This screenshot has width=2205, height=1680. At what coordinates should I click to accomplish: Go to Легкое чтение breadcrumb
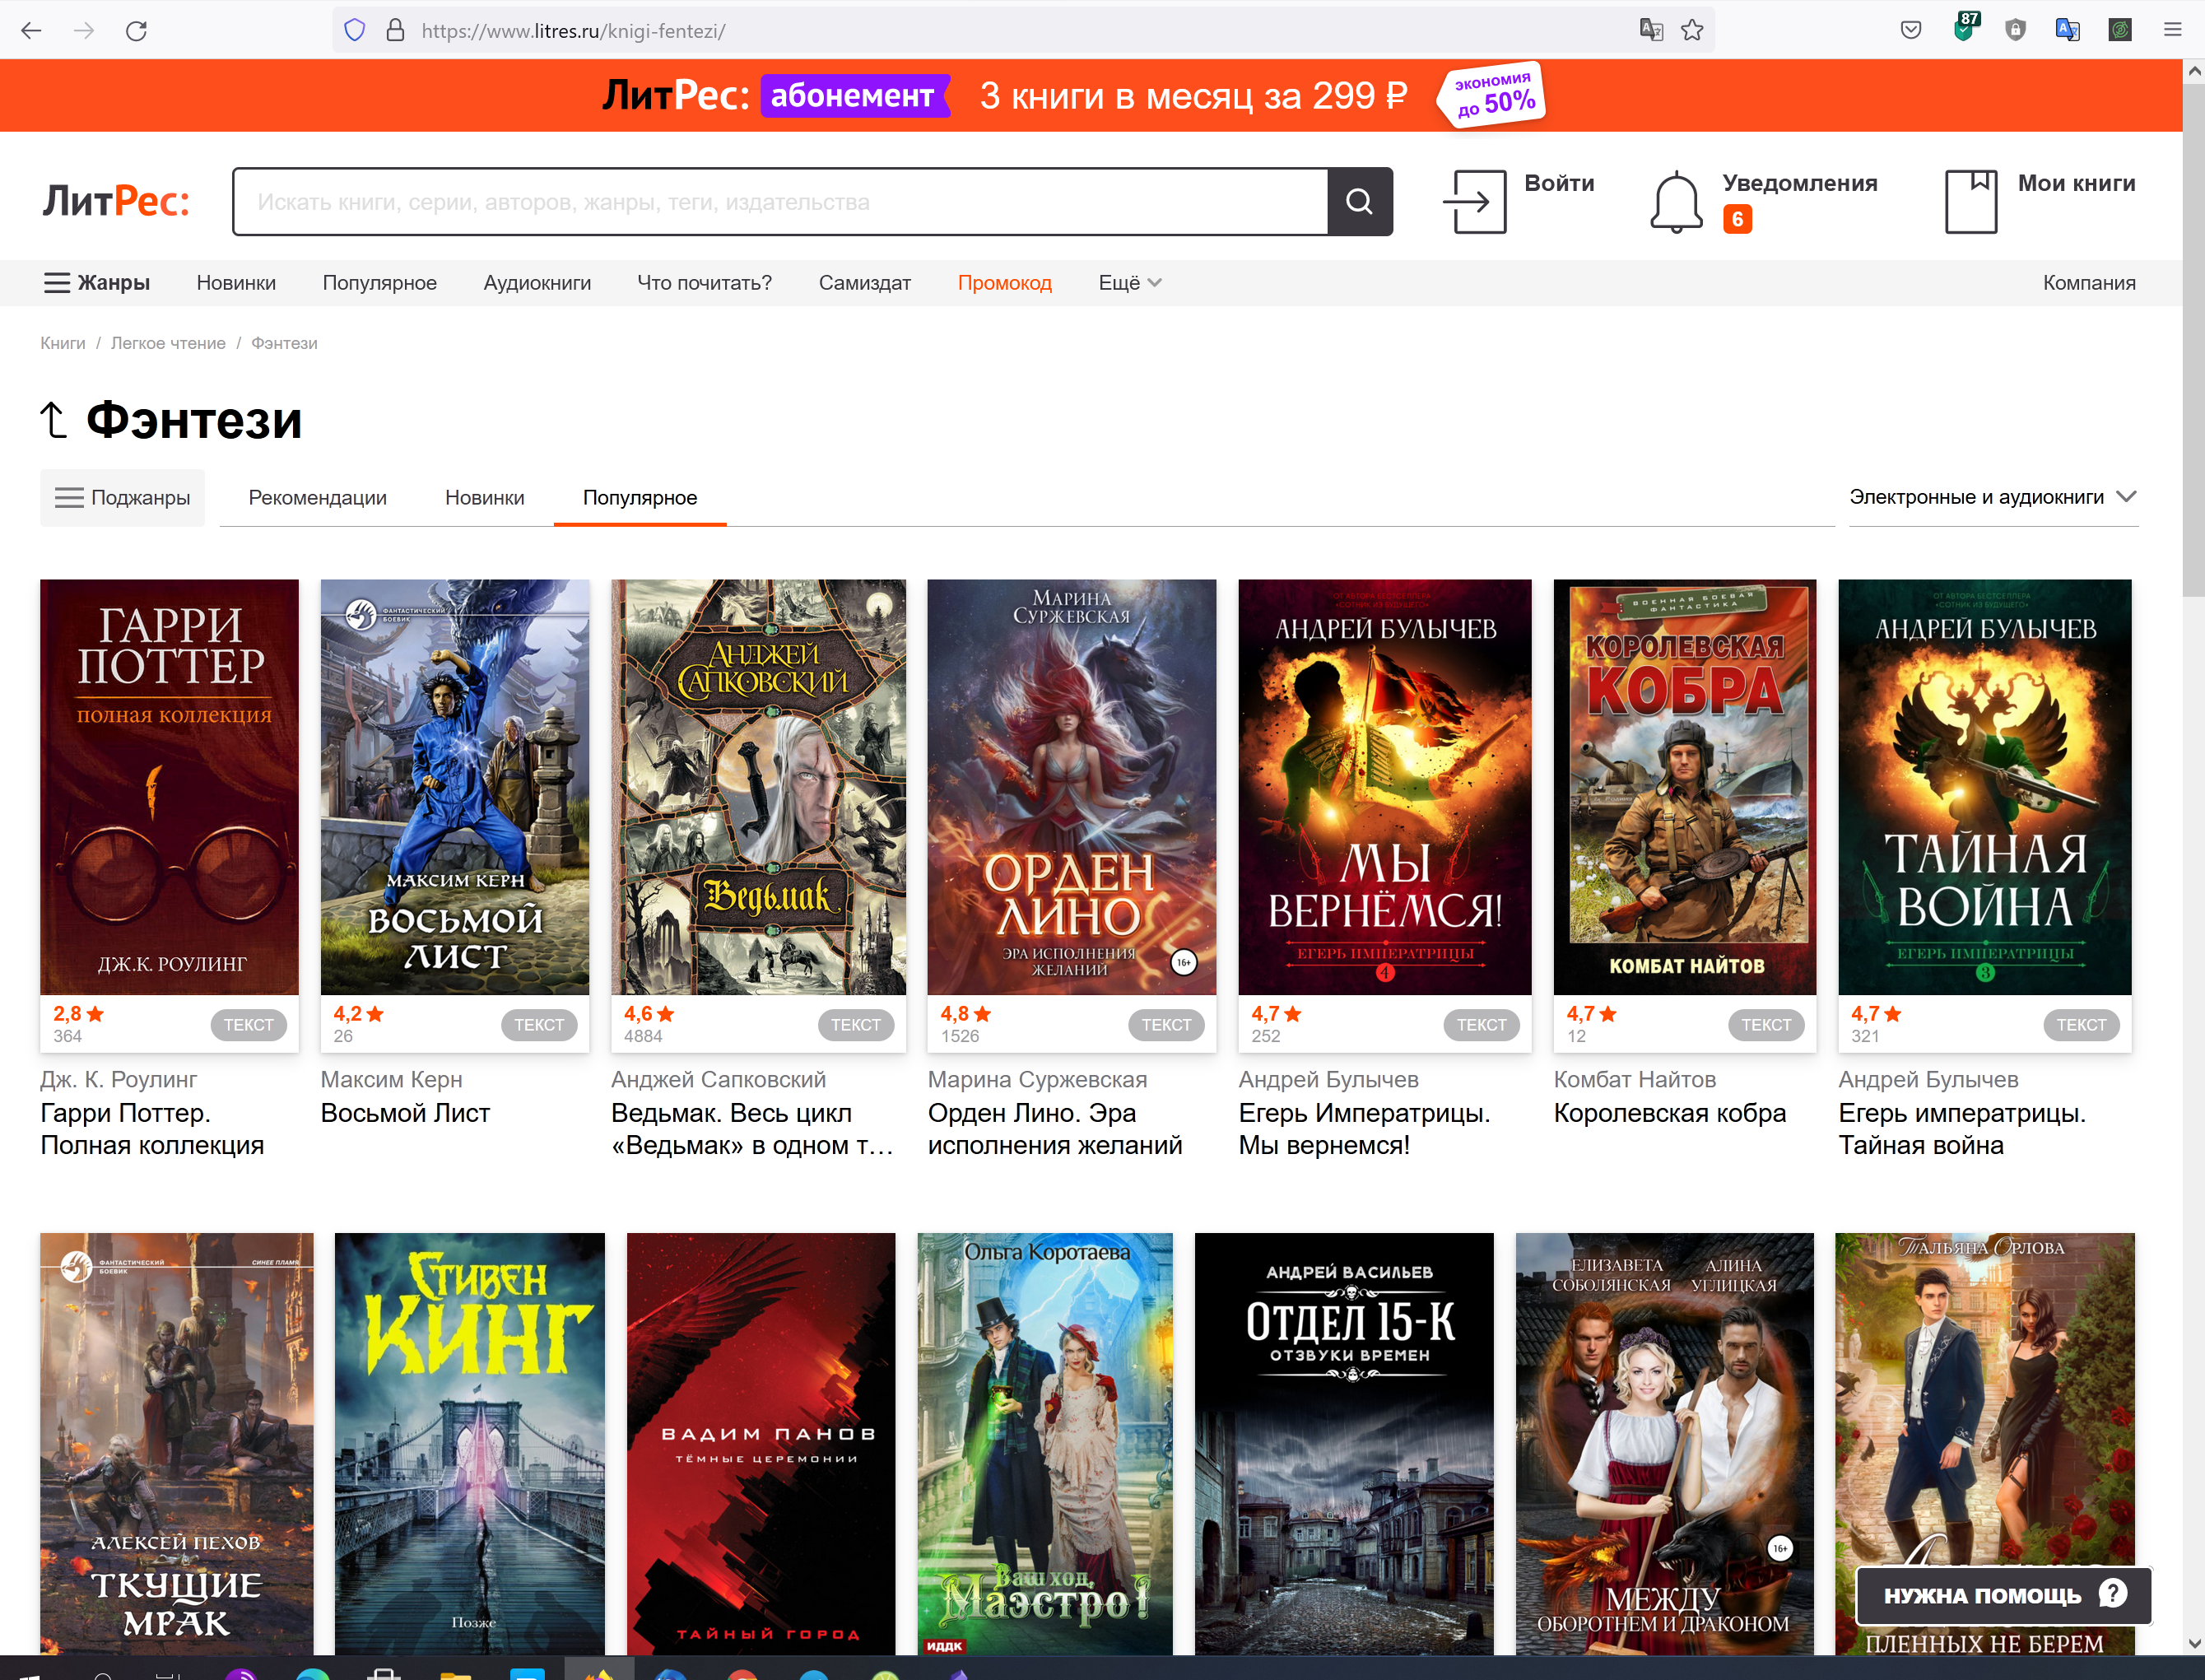click(x=168, y=343)
